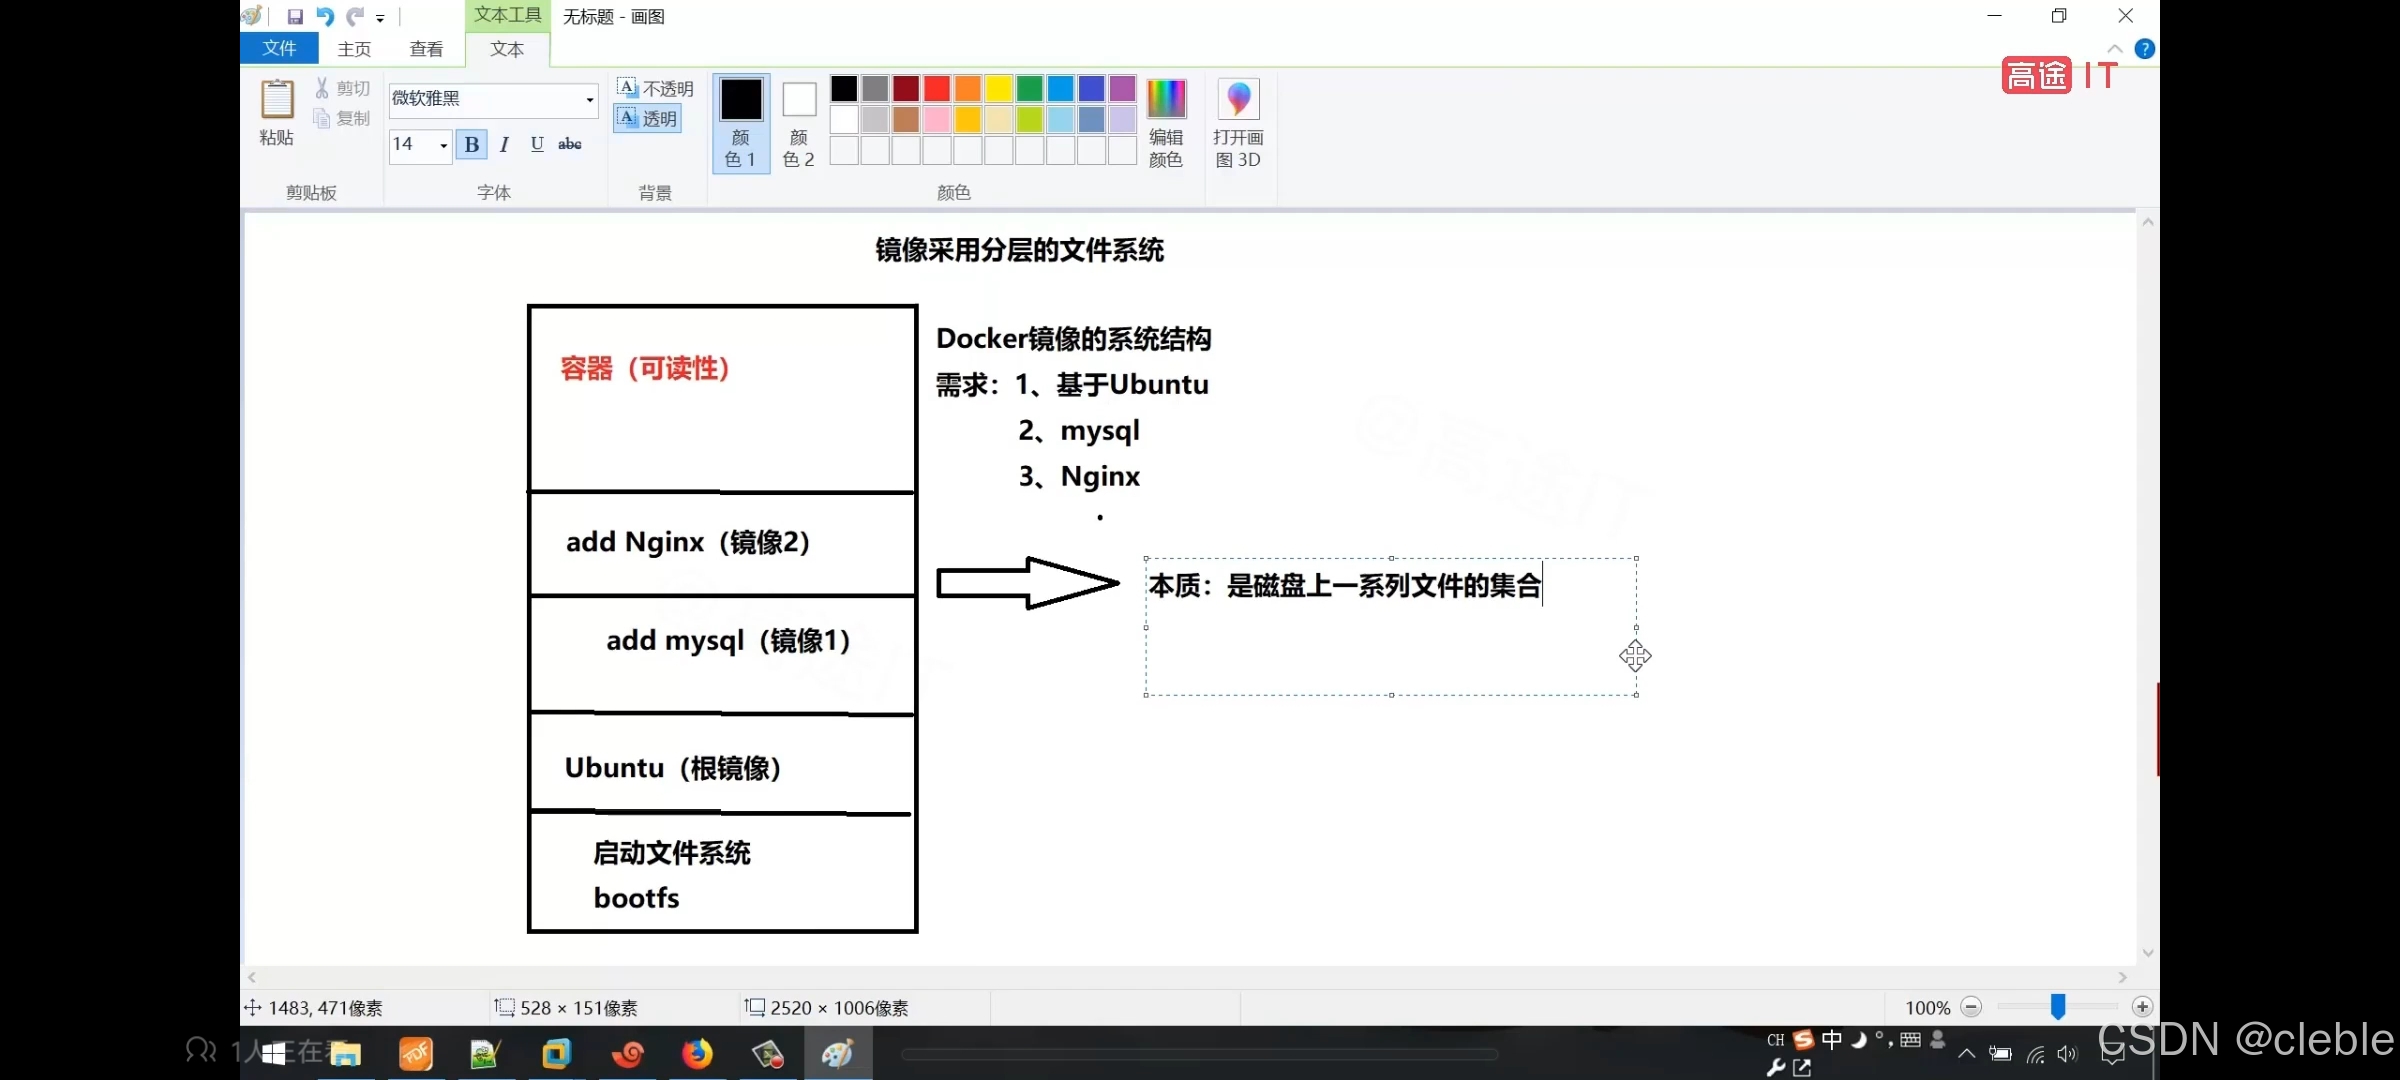Click the horizontal scrollbar right arrow
2400x1080 pixels.
(2122, 977)
